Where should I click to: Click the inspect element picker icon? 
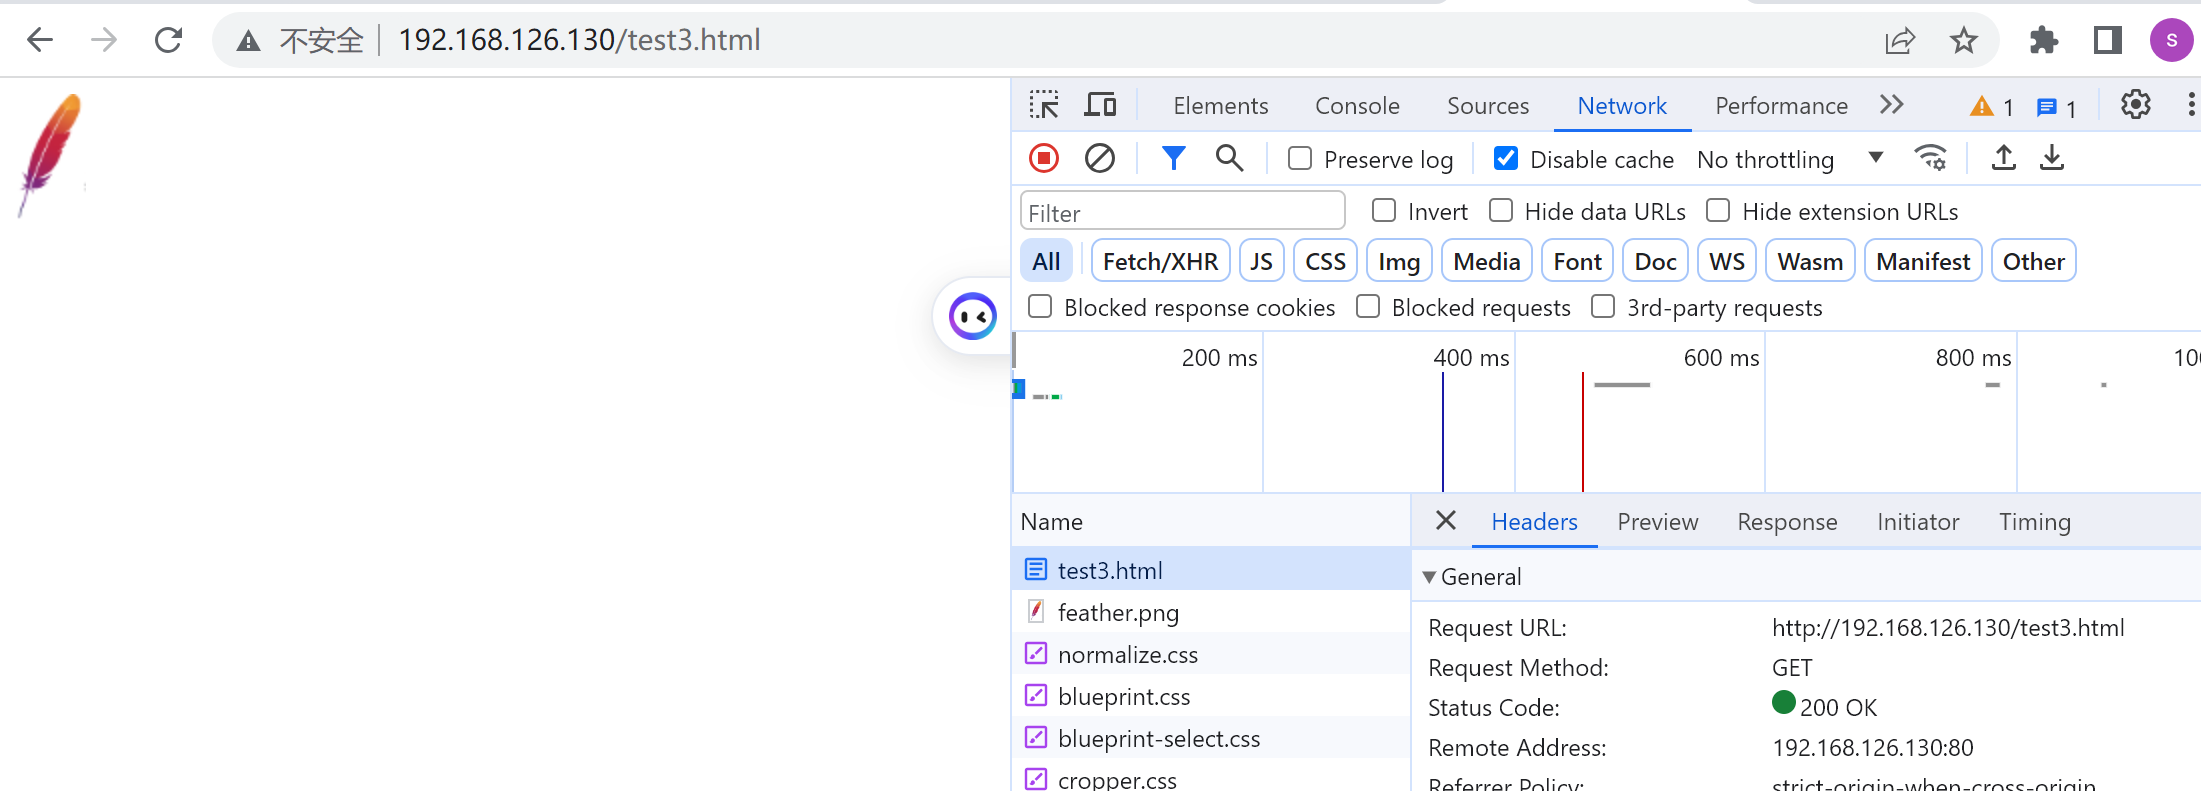(1044, 105)
